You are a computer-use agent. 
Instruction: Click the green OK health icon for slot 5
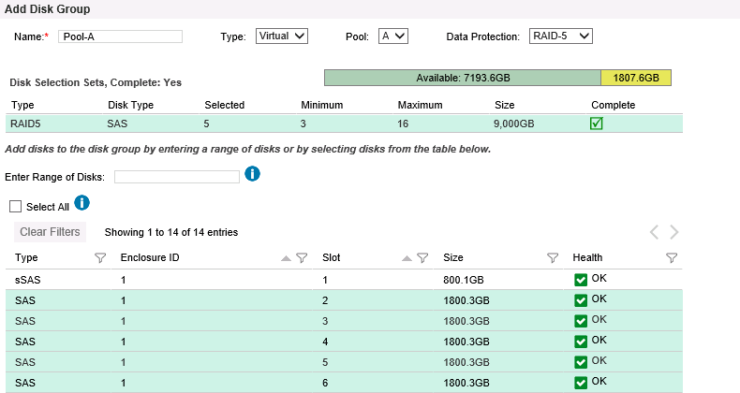pos(580,362)
